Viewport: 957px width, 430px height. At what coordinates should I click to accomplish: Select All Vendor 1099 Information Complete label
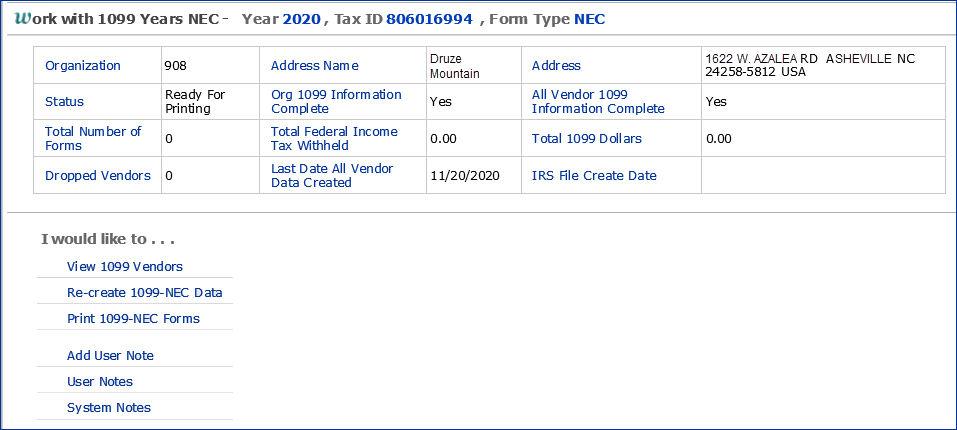[x=597, y=102]
